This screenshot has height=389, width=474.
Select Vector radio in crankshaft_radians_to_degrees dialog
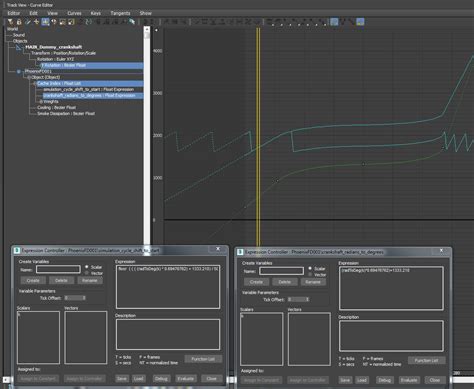pyautogui.click(x=310, y=274)
